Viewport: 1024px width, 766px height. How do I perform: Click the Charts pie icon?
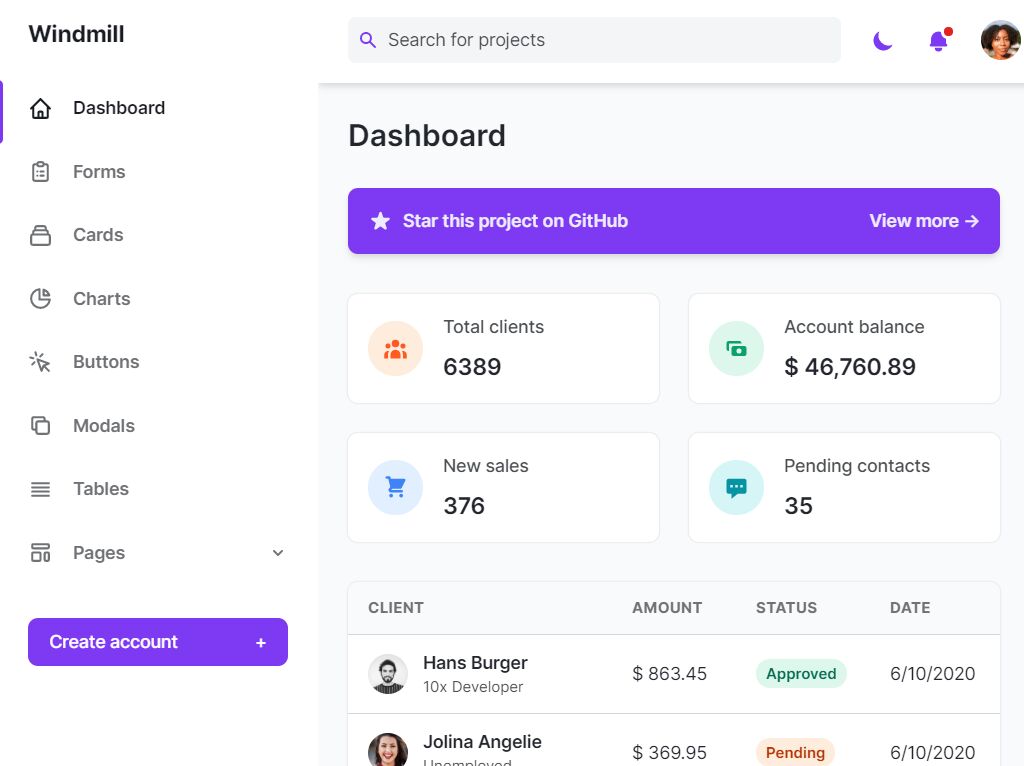pyautogui.click(x=40, y=298)
